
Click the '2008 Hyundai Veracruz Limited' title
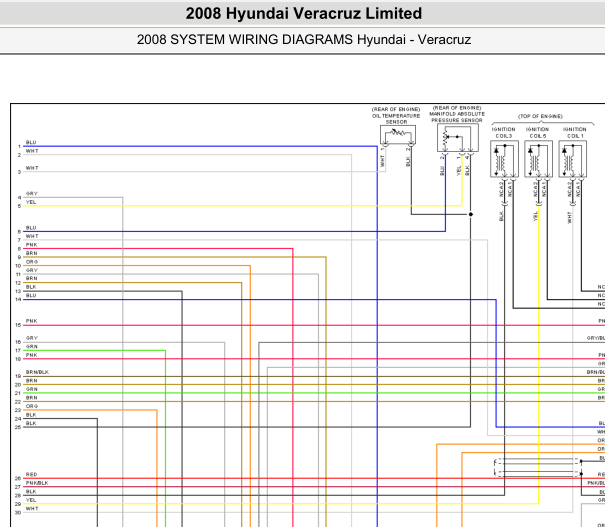(x=304, y=14)
